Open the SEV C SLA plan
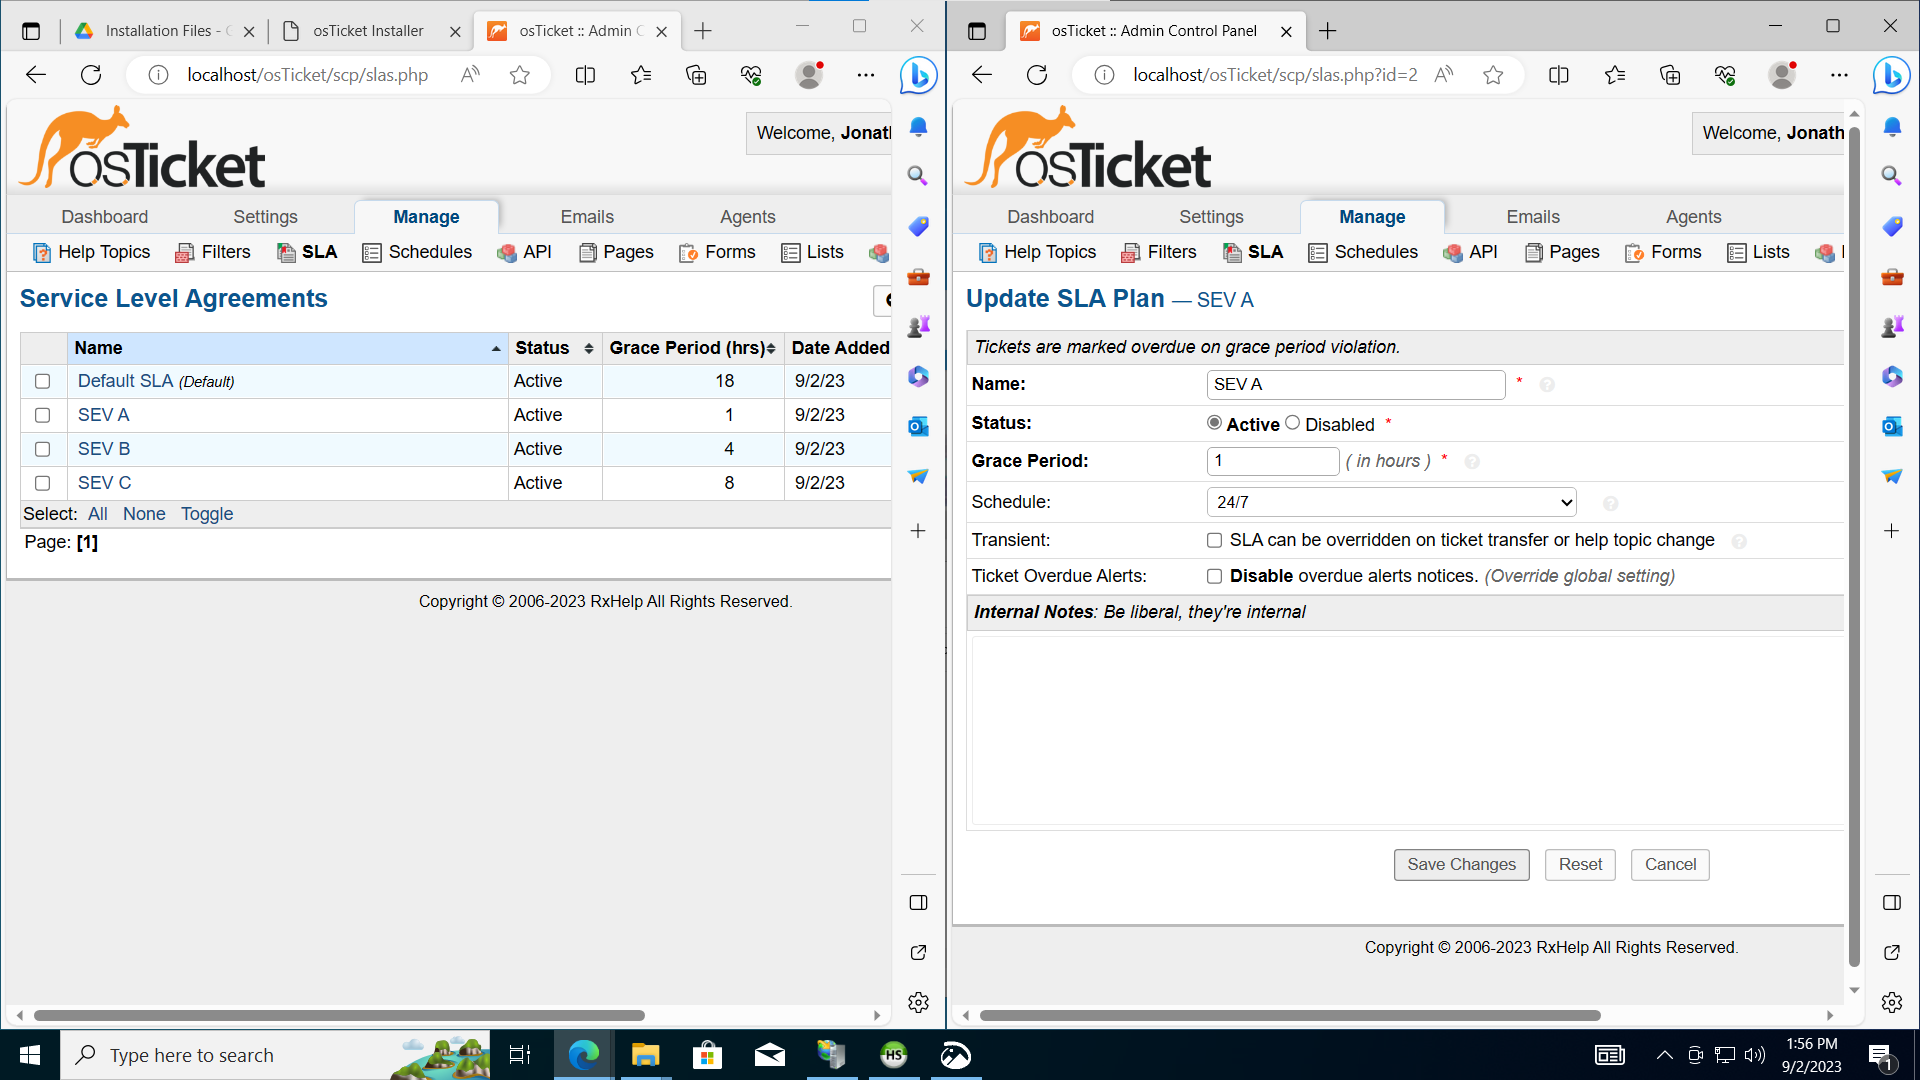 point(104,482)
